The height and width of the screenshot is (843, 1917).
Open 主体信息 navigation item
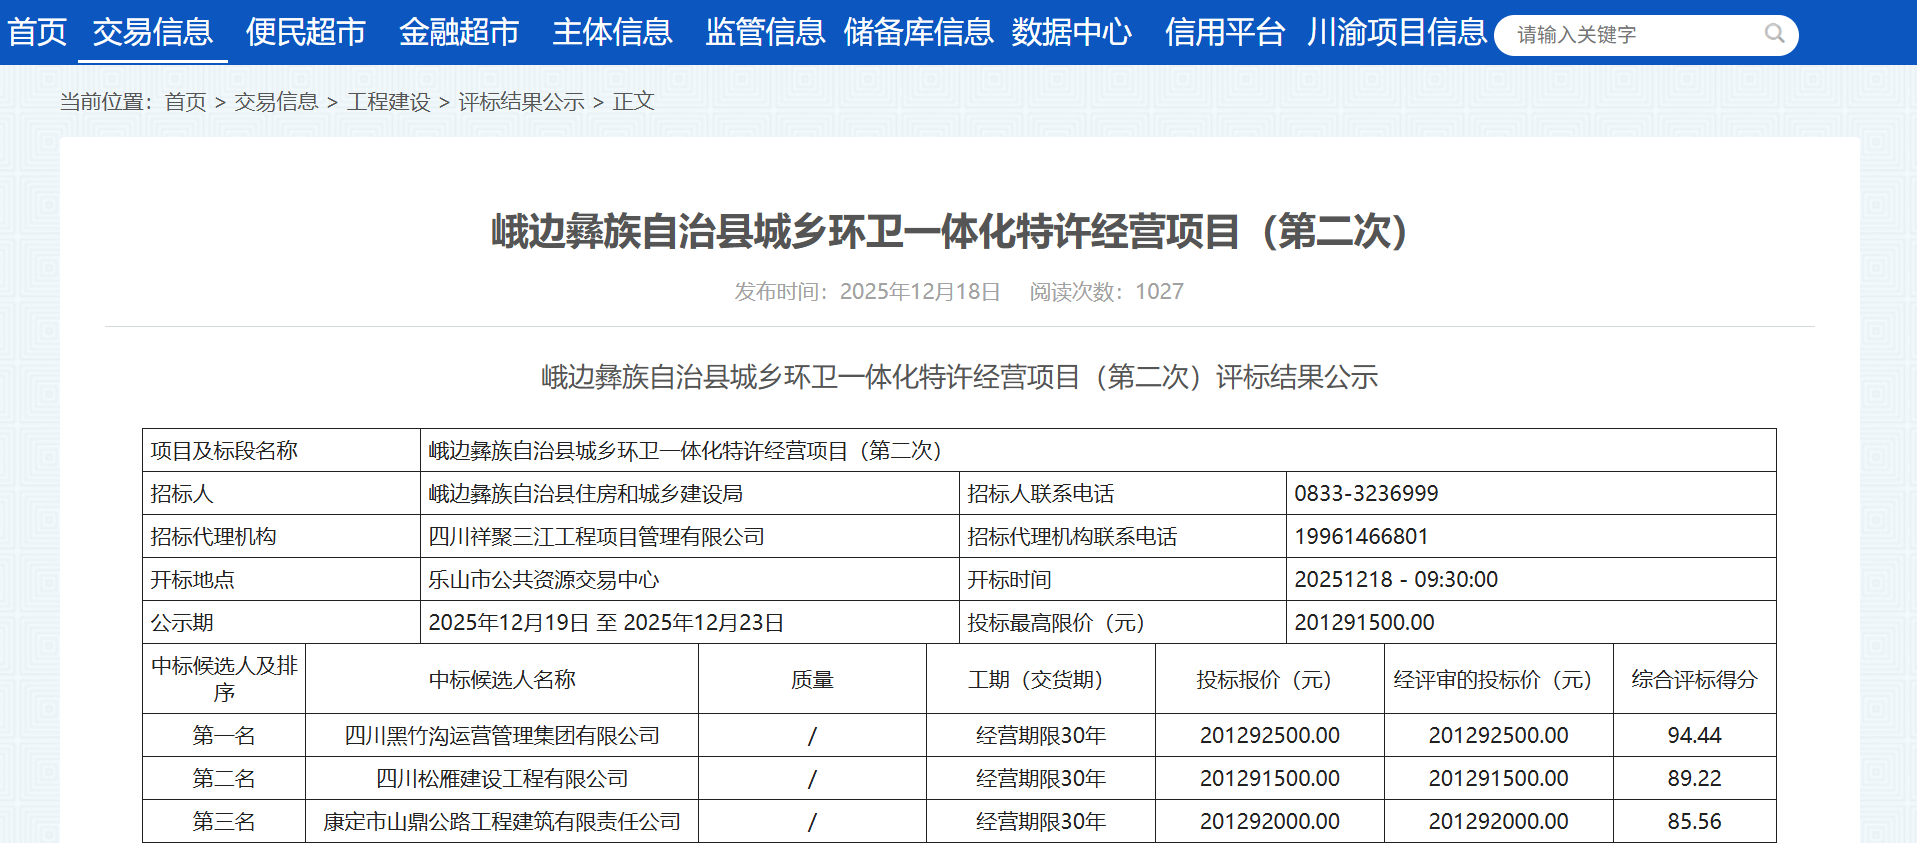tap(612, 32)
